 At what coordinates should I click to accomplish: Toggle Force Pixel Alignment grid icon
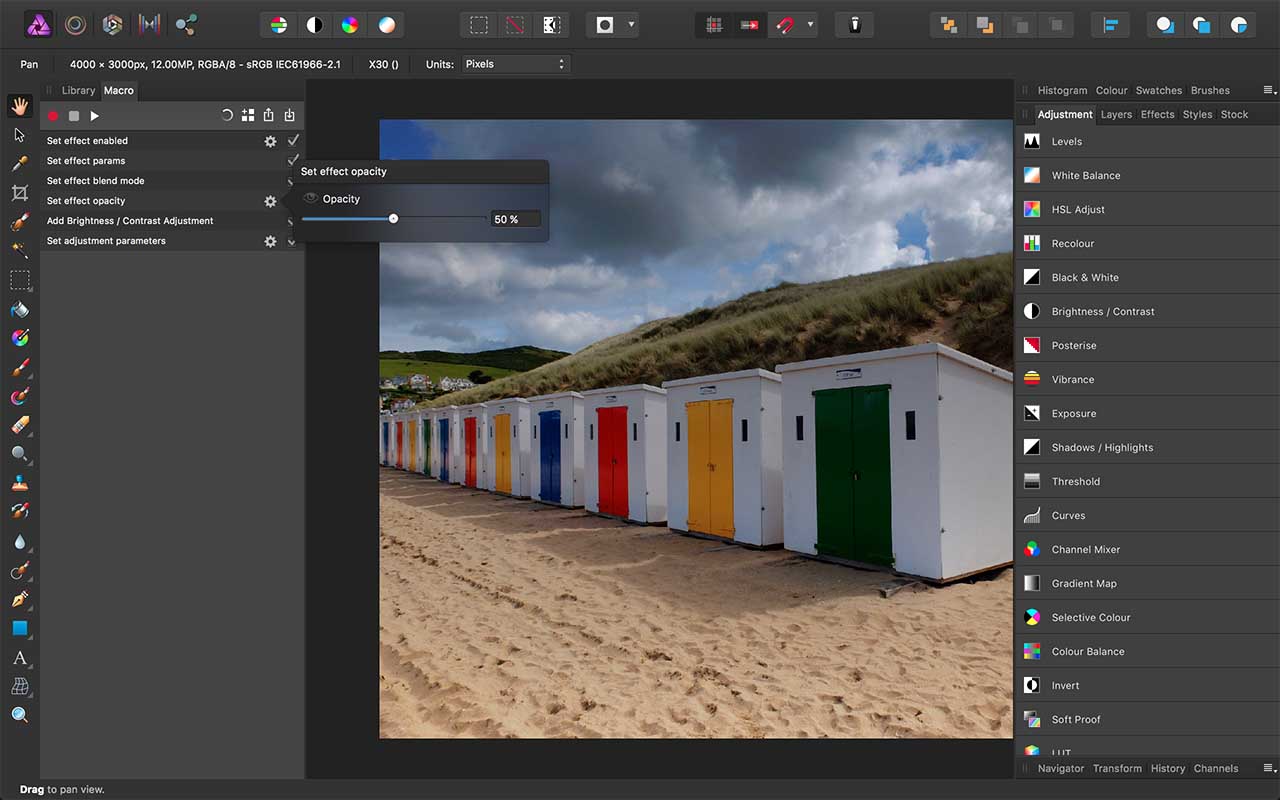(x=713, y=25)
